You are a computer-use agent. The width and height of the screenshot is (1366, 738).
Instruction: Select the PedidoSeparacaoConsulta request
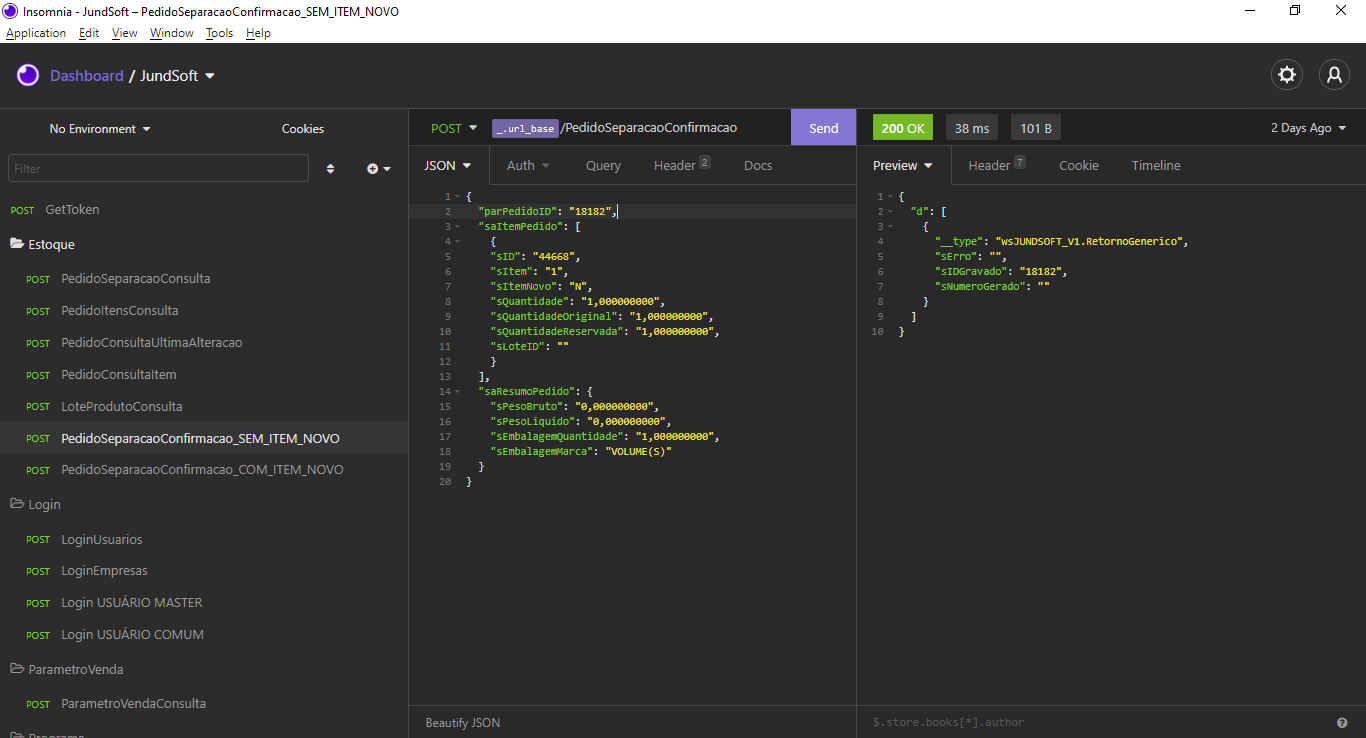click(x=204, y=278)
